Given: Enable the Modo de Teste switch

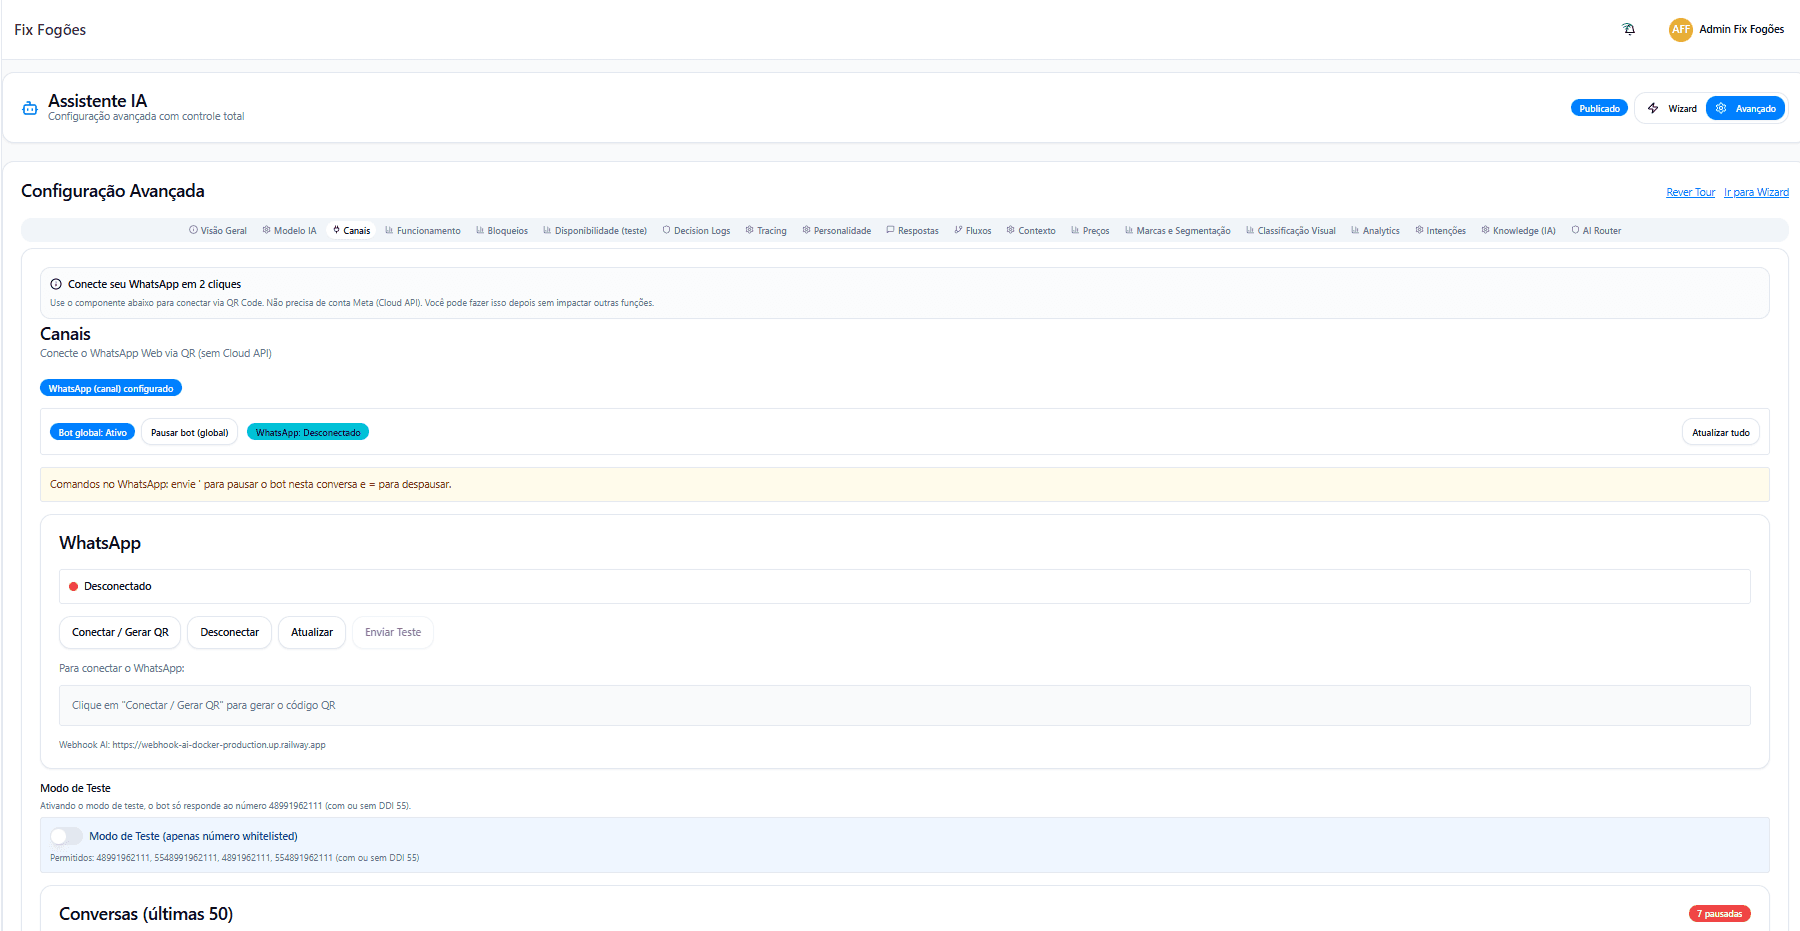Looking at the screenshot, I should (66, 836).
